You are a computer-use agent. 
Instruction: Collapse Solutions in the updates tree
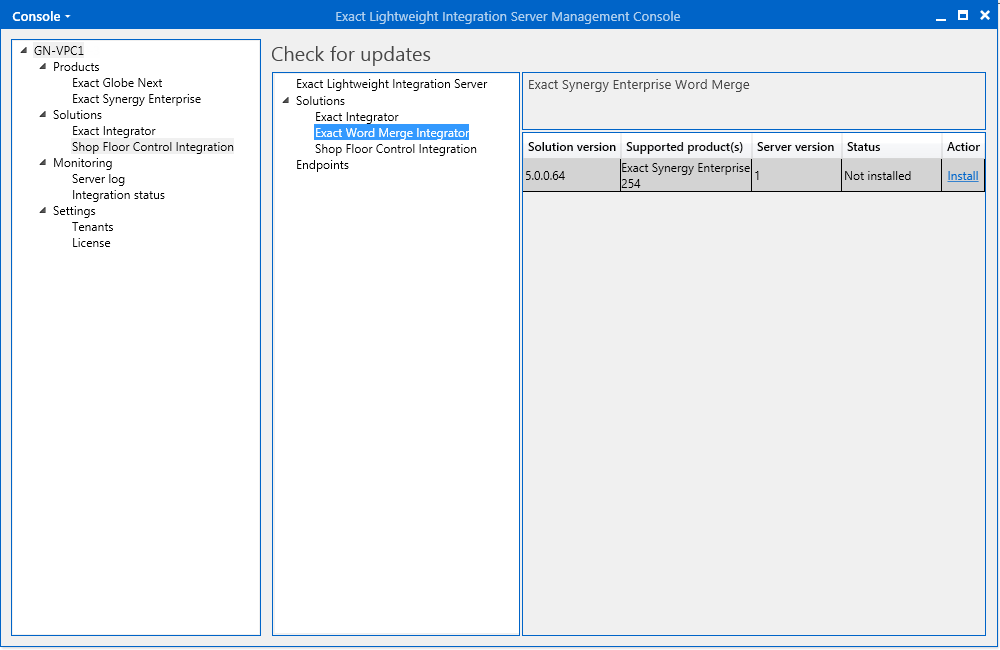pos(286,100)
